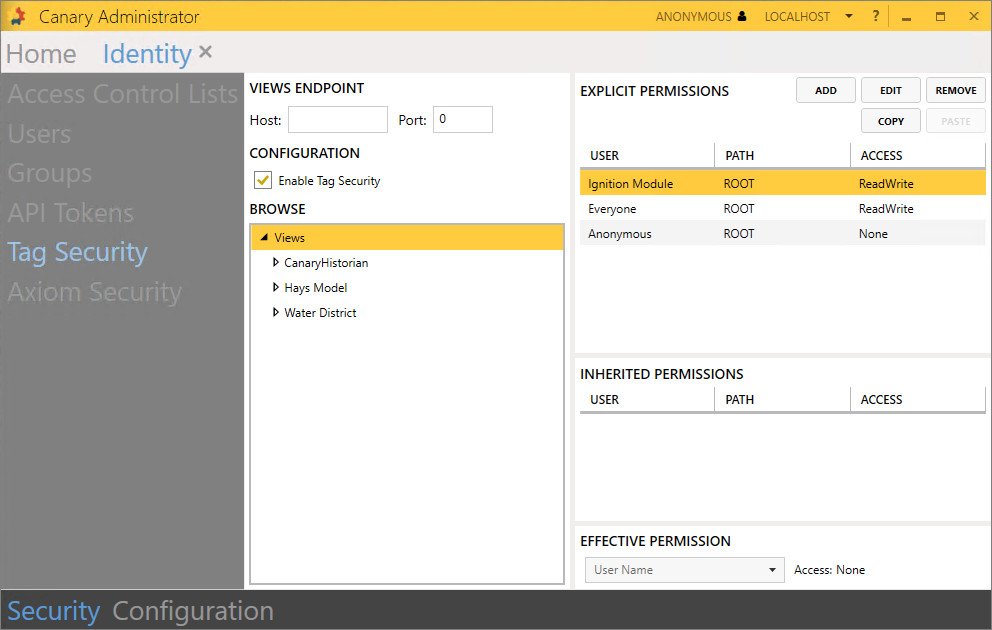Click the anonymous user profile icon

[x=742, y=17]
